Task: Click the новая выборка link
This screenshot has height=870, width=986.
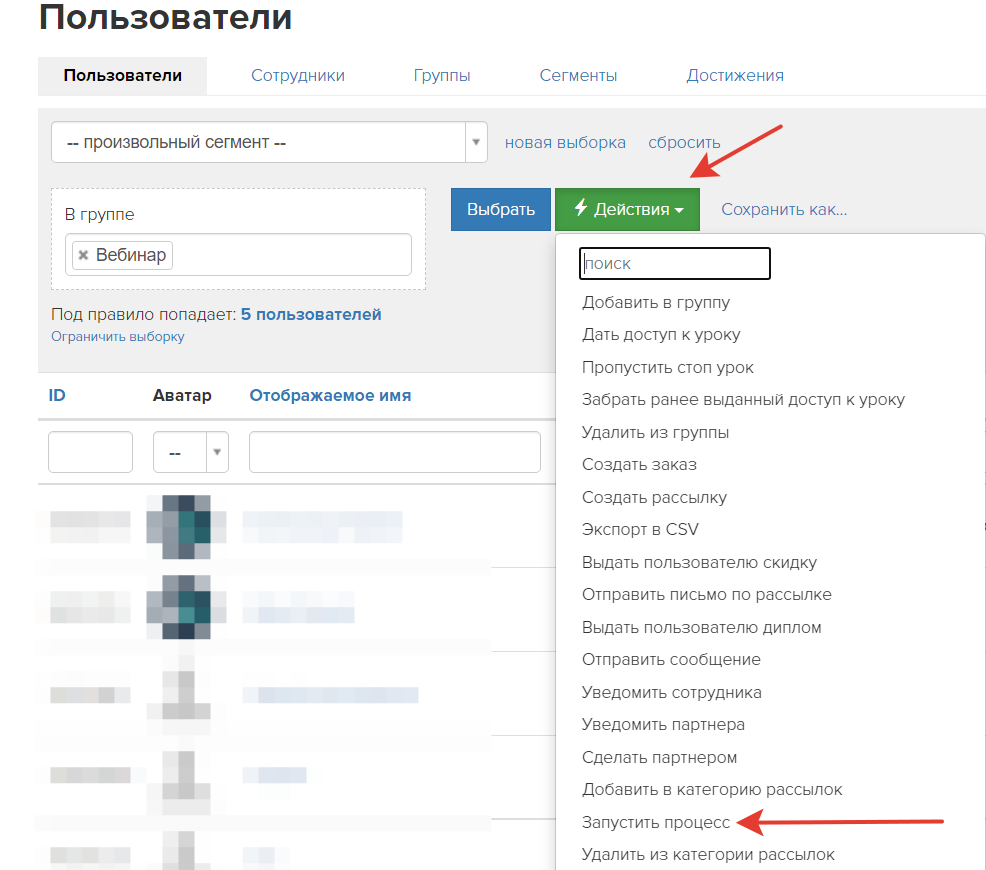Action: pyautogui.click(x=565, y=142)
